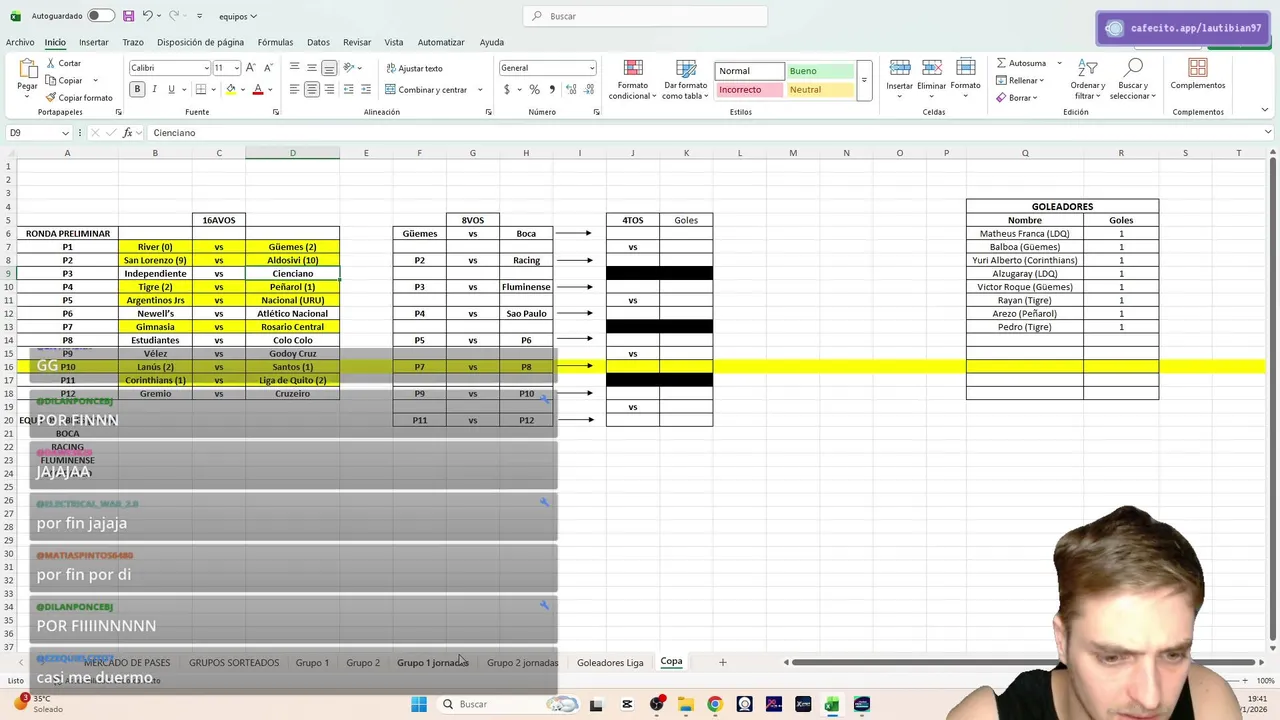Open font name Calibri dropdown
Image resolution: width=1280 pixels, height=720 pixels.
(x=206, y=68)
